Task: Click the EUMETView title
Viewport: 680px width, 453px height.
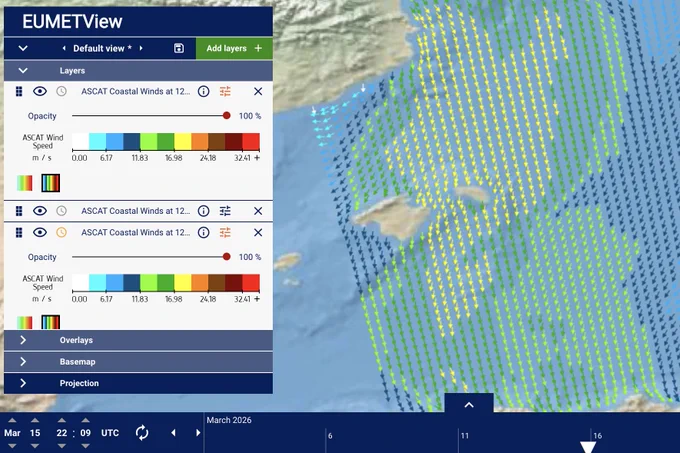Action: (72, 21)
